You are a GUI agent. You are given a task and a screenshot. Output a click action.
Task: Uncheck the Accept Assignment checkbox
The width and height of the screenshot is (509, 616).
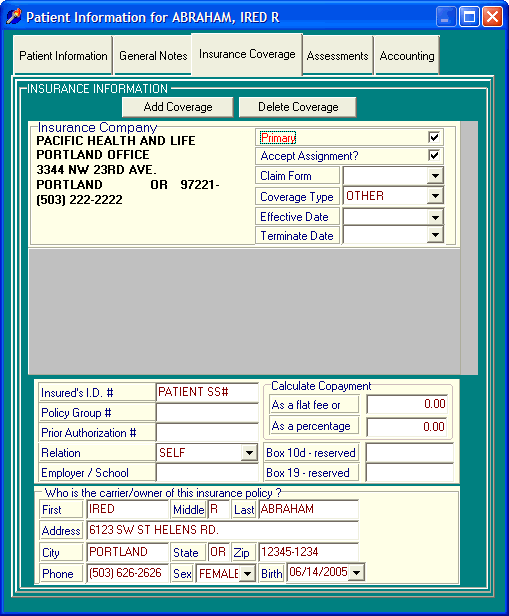[x=434, y=156]
